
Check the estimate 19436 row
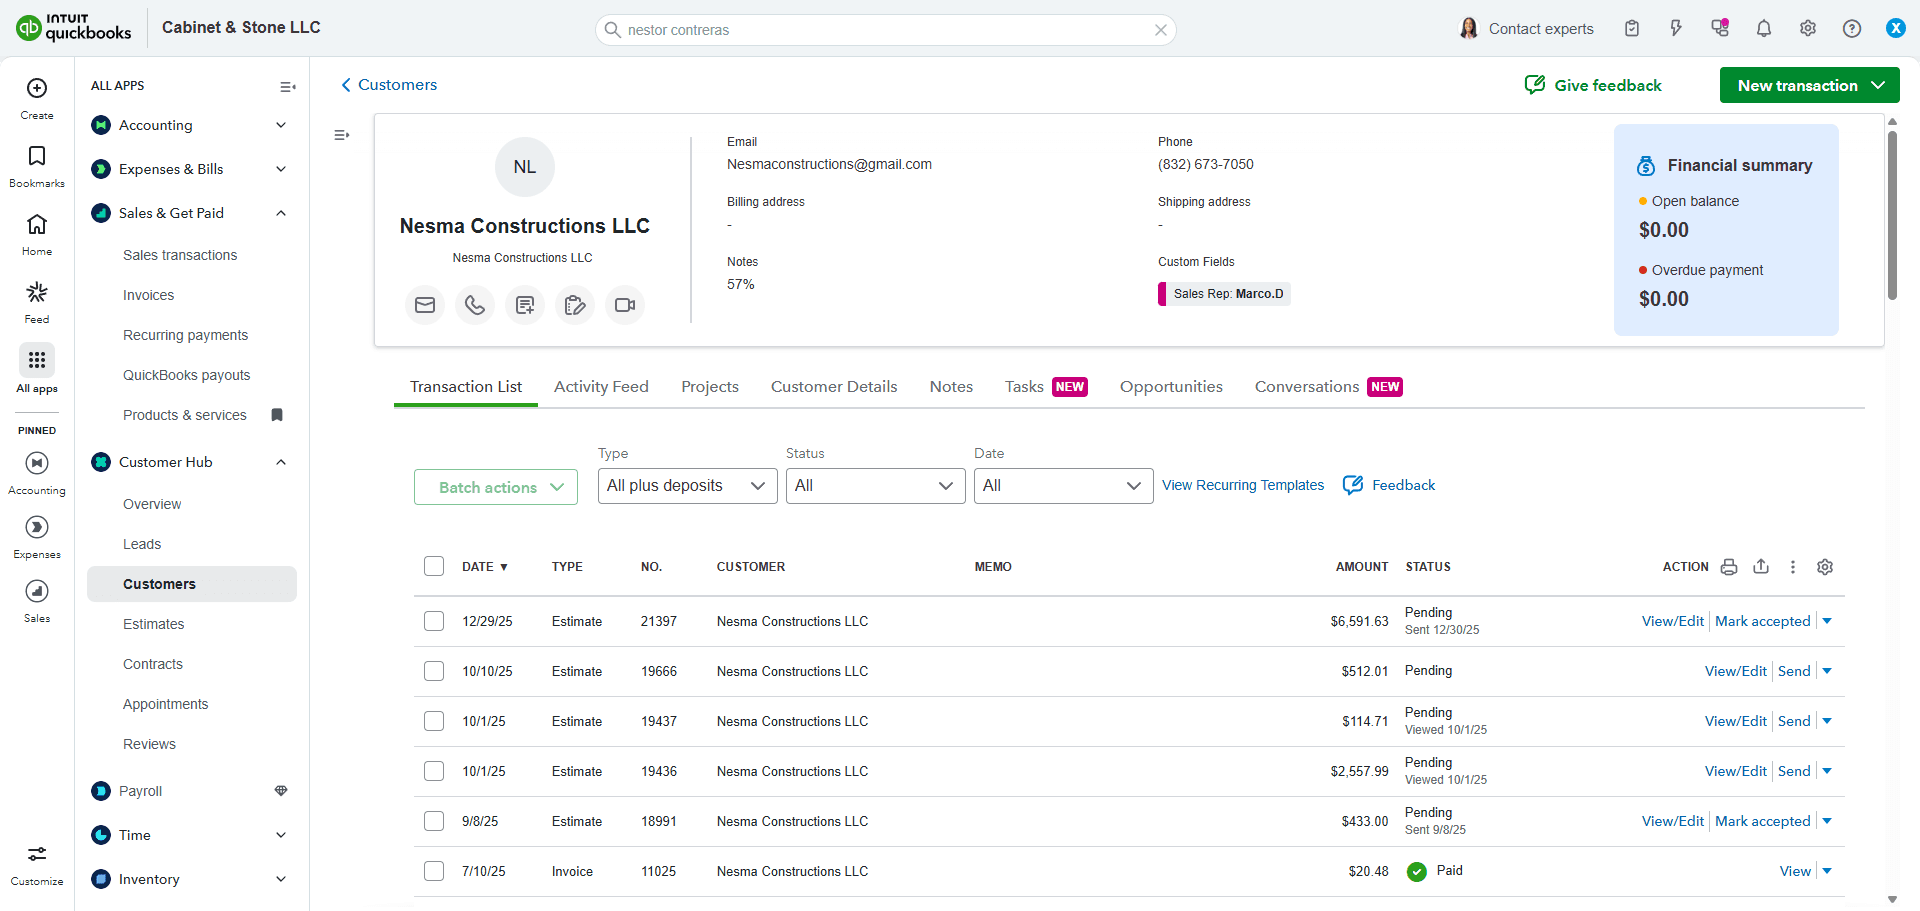(434, 771)
